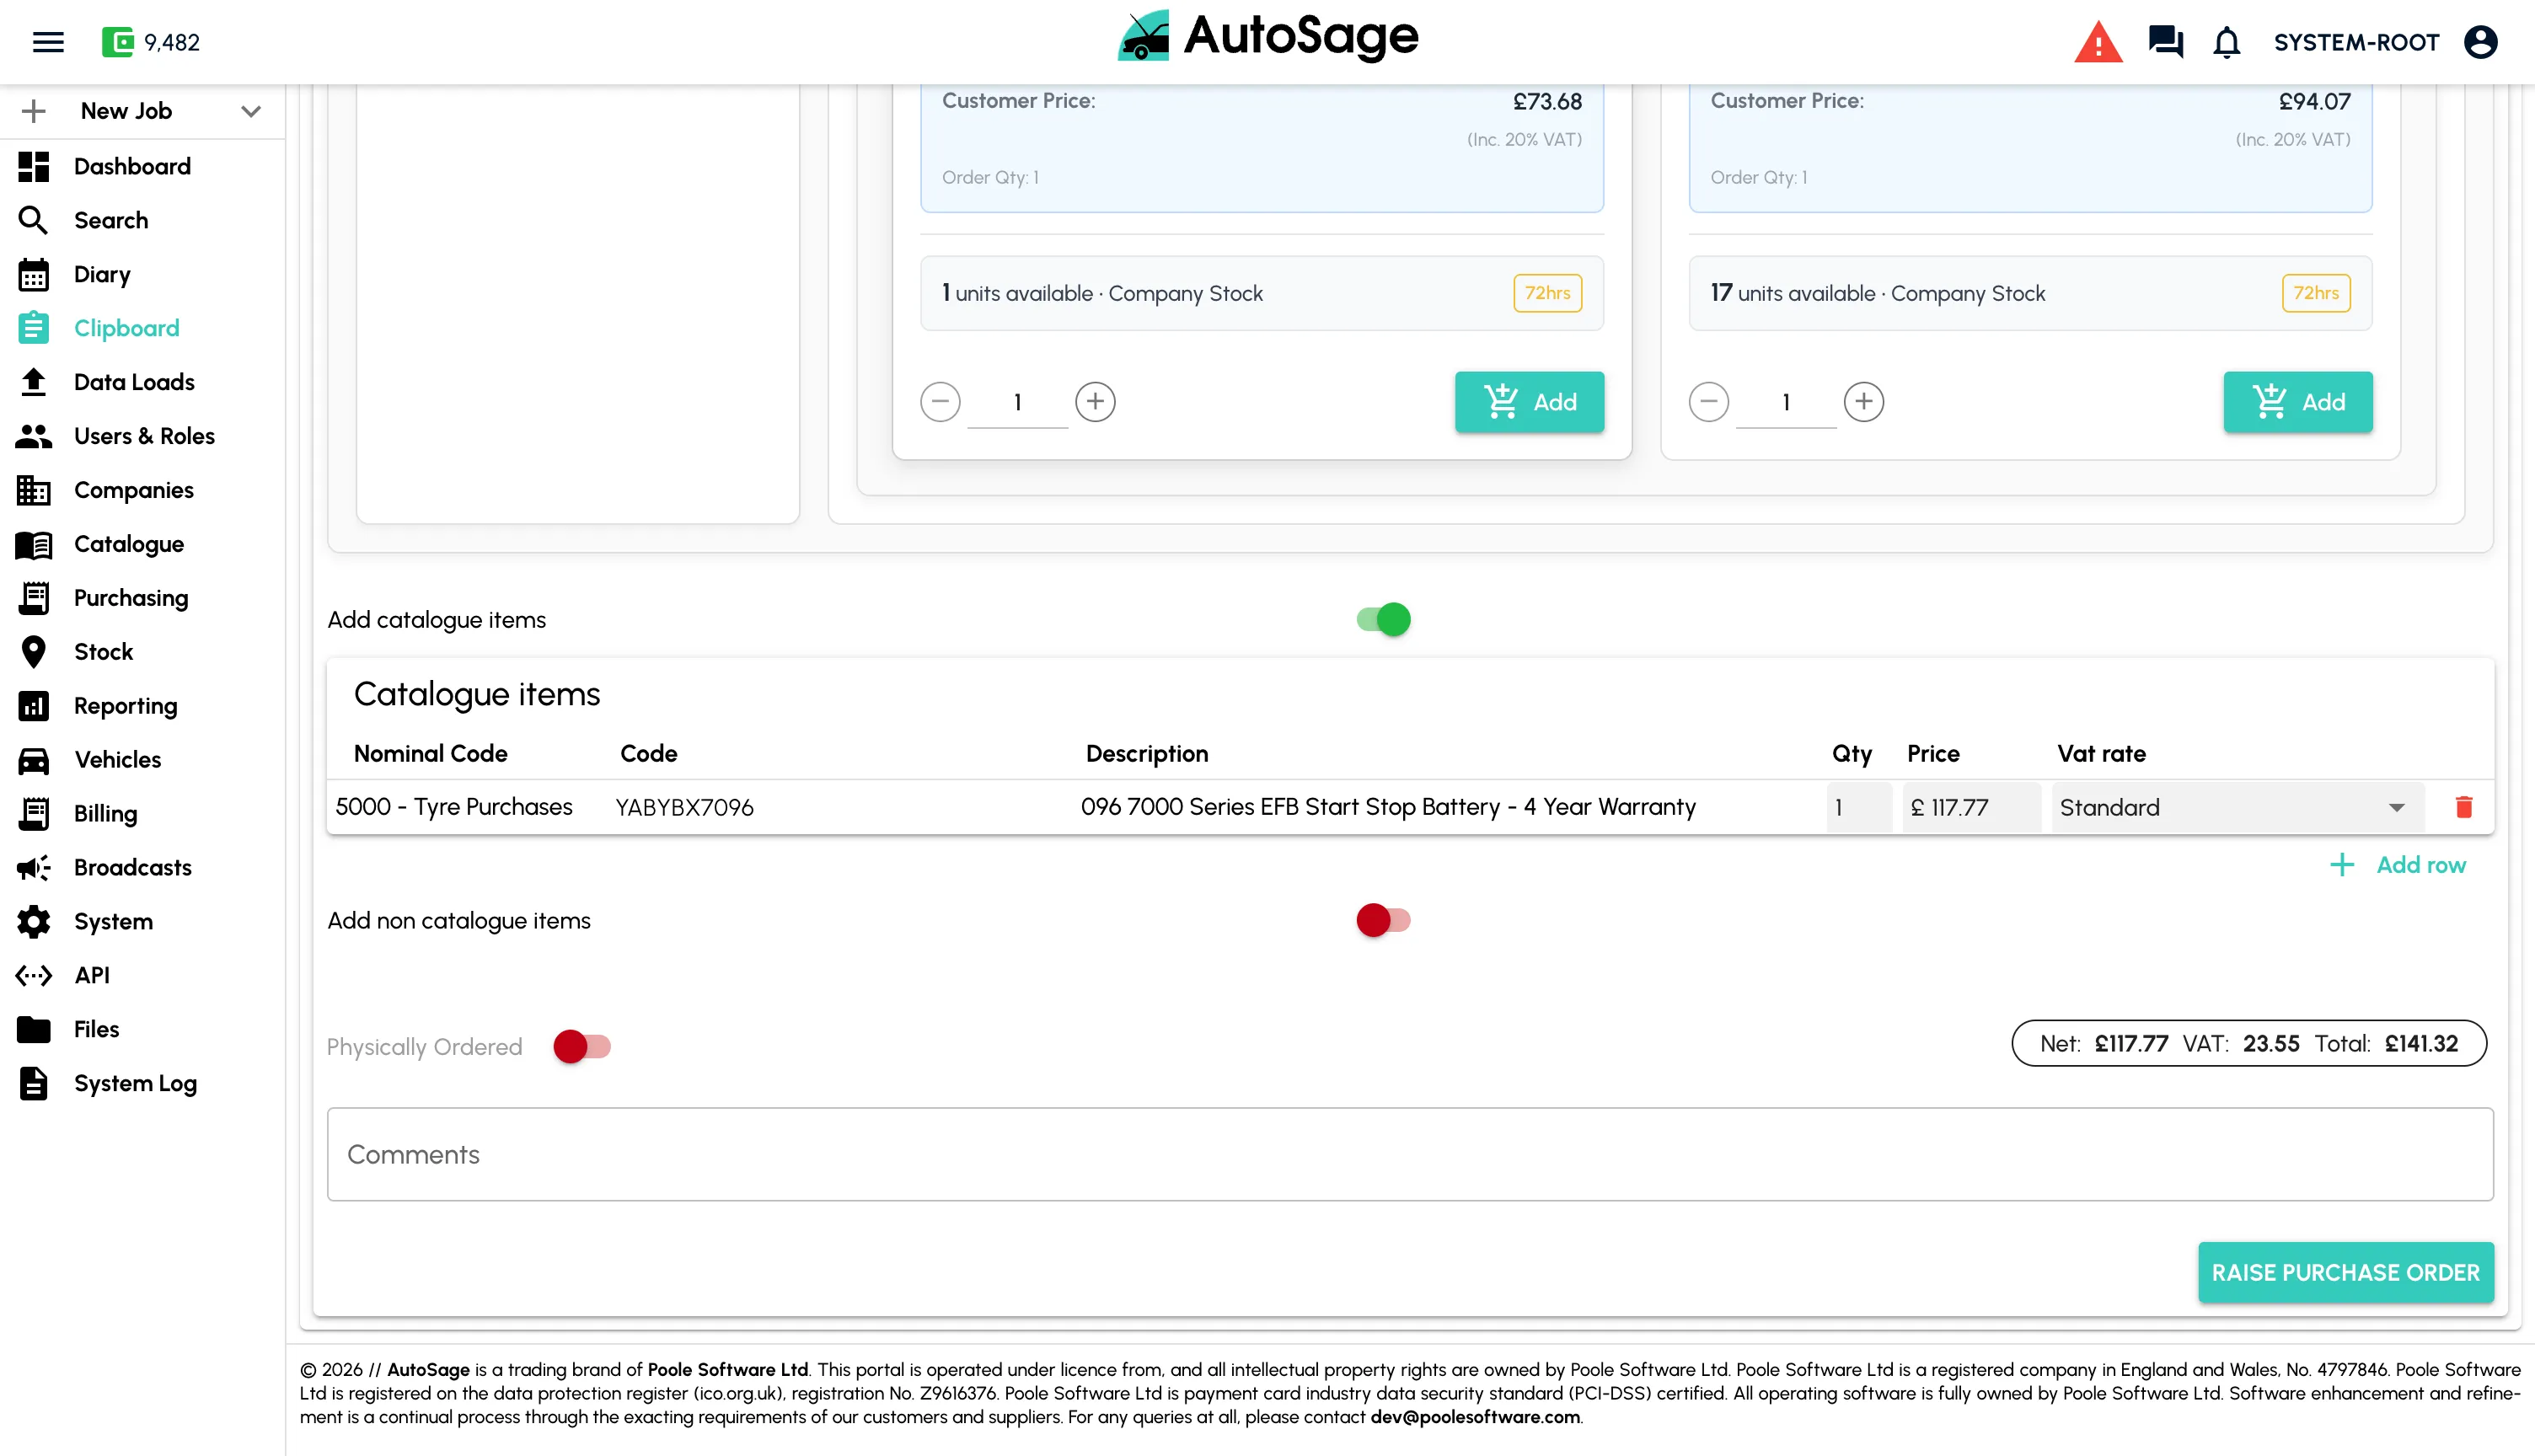Open the chat messages icon
The height and width of the screenshot is (1456, 2535).
[x=2165, y=42]
